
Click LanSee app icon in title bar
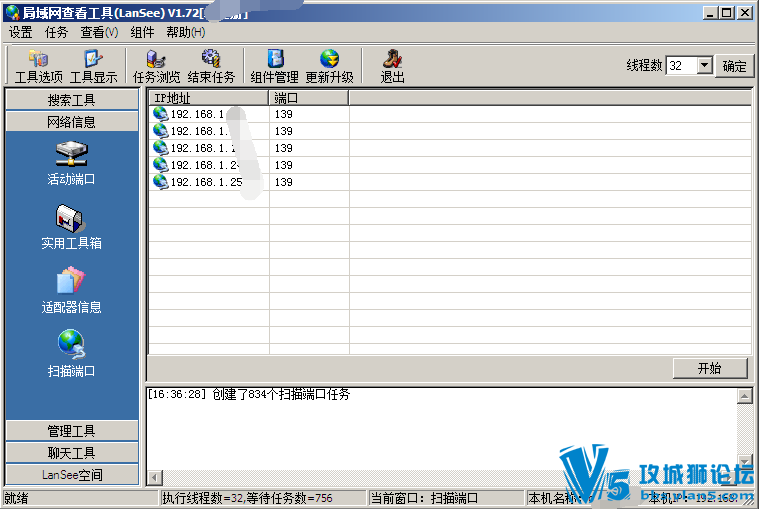tap(13, 12)
